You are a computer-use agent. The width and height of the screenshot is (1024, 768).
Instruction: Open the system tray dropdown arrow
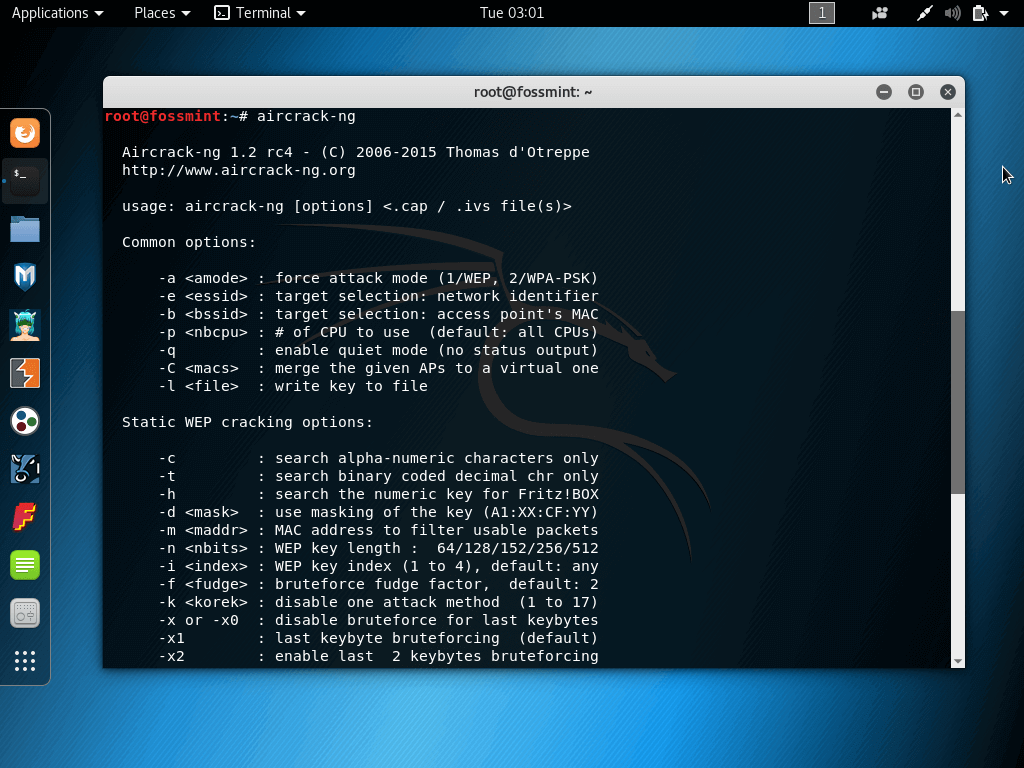coord(1006,13)
